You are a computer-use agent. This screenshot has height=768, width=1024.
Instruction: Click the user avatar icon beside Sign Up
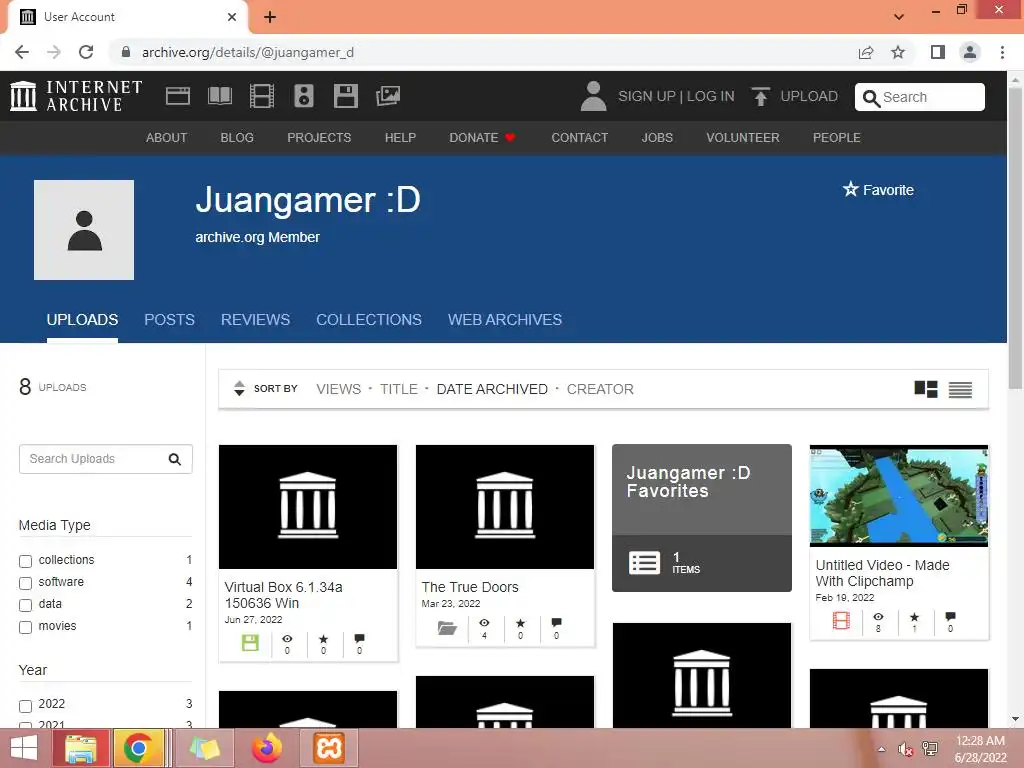tap(593, 96)
